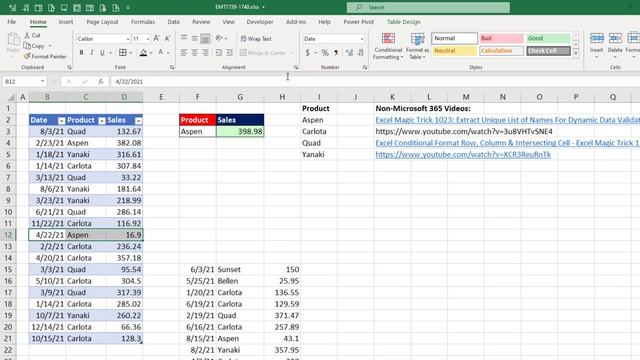The image size is (640, 360).
Task: Apply the Normal cell style
Action: pos(454,38)
